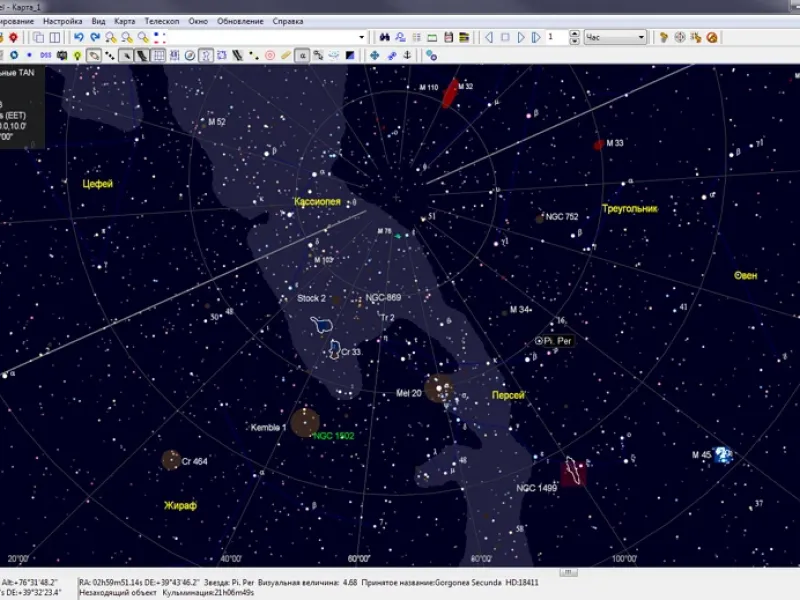Zoom out on the sky chart
Image resolution: width=800 pixels, height=600 pixels.
click(126, 37)
